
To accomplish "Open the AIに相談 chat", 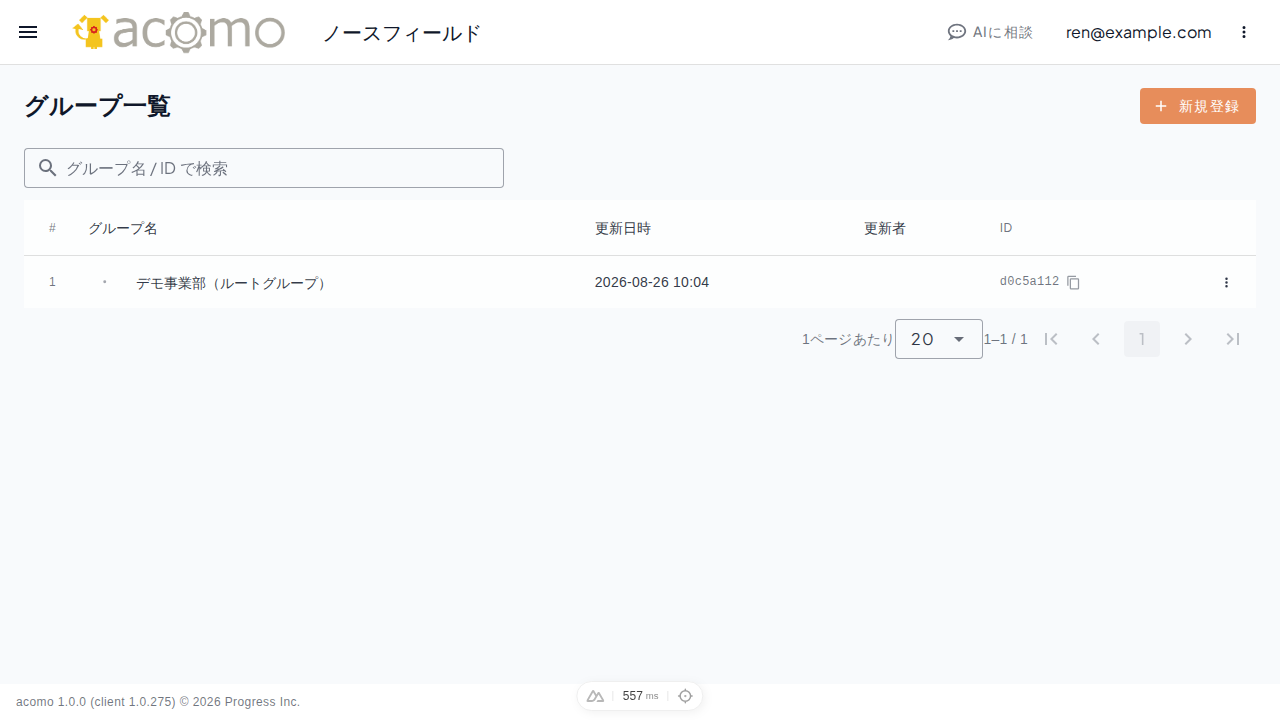I will coord(990,32).
